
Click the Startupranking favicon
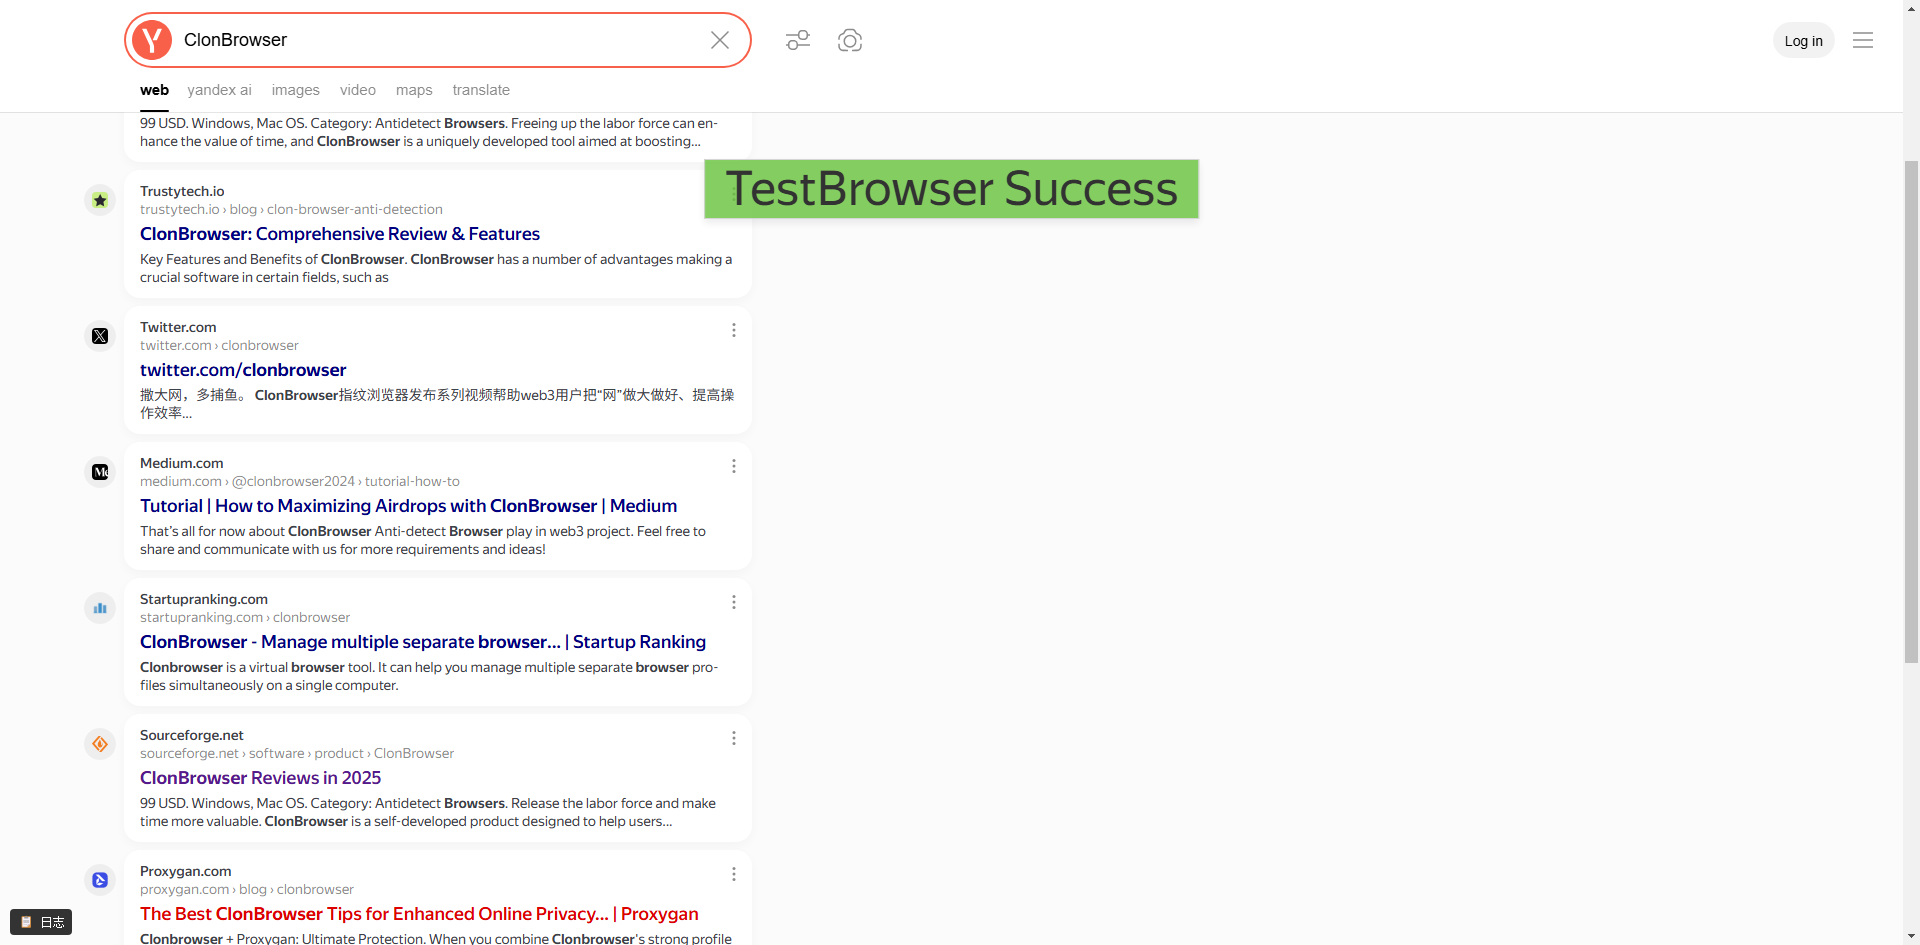(100, 608)
